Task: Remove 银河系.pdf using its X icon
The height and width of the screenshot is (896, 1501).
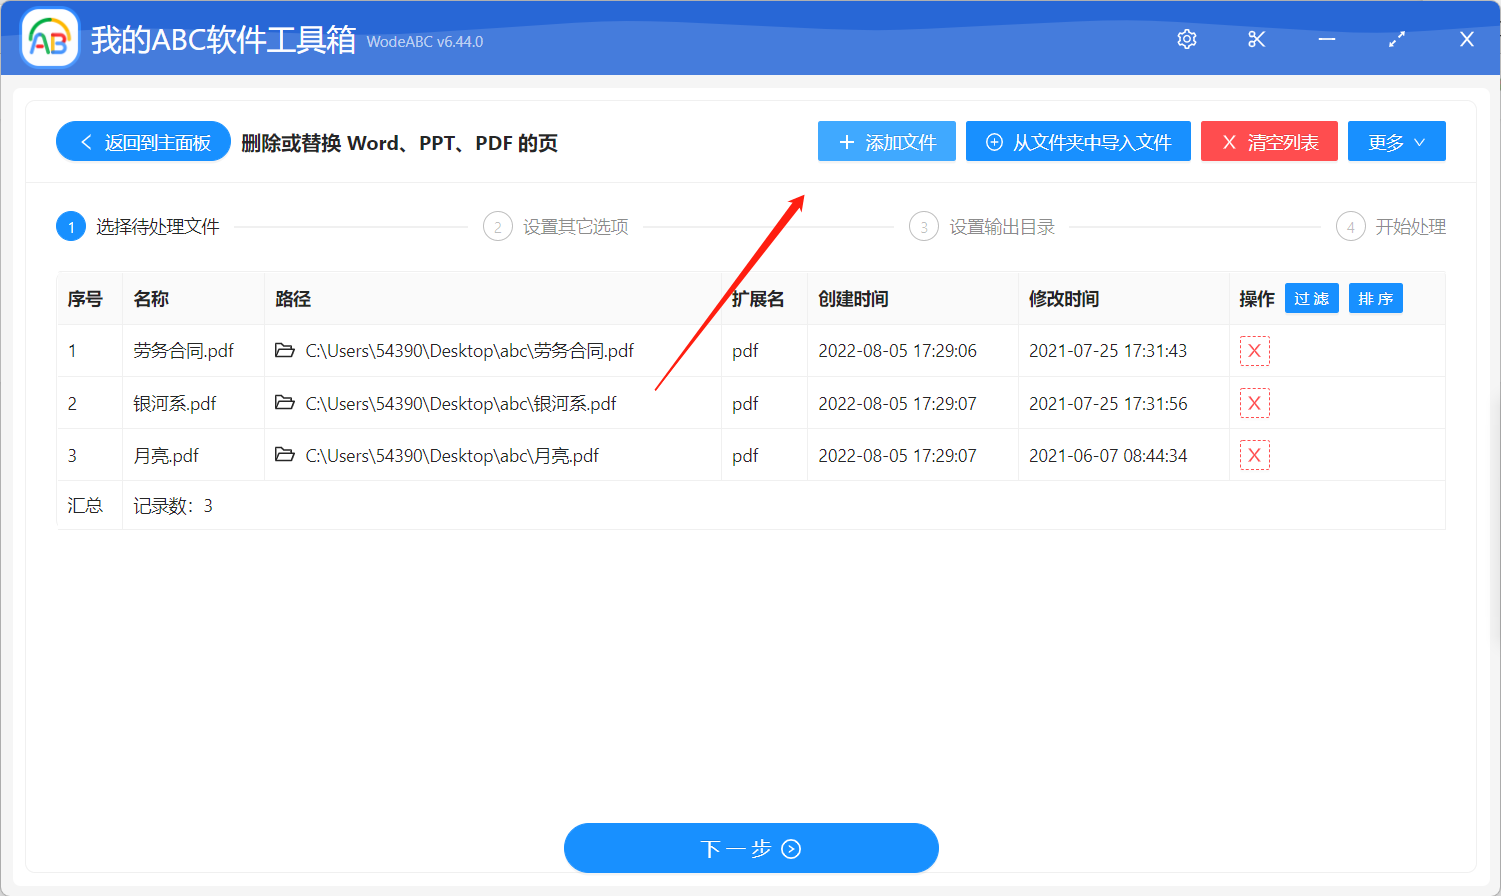Action: [x=1254, y=403]
